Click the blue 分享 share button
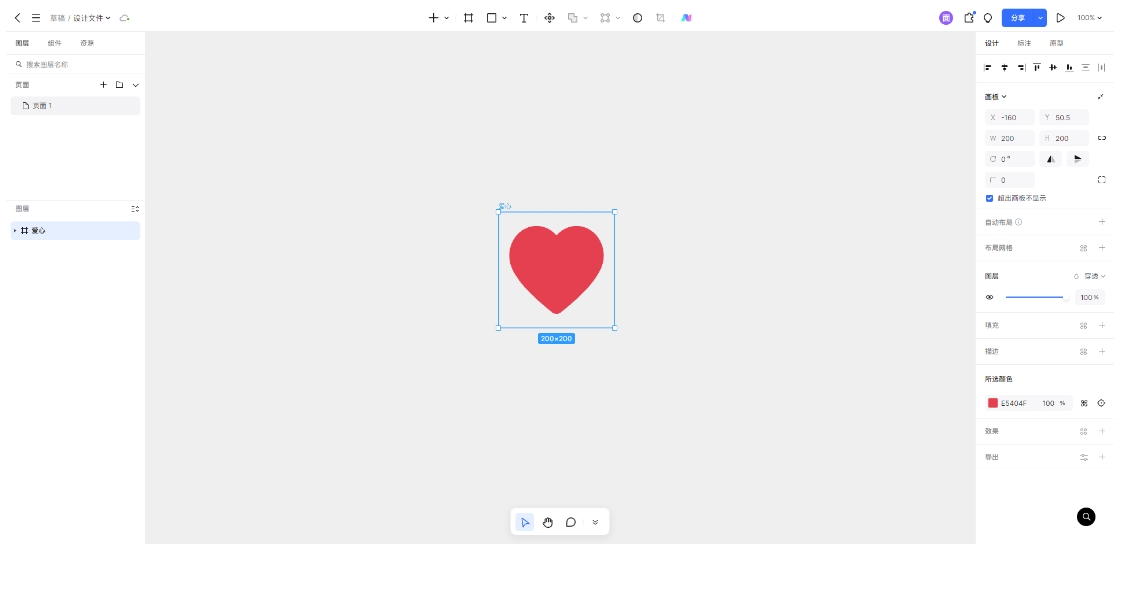Screen dimensions: 1139x601 [1018, 17]
